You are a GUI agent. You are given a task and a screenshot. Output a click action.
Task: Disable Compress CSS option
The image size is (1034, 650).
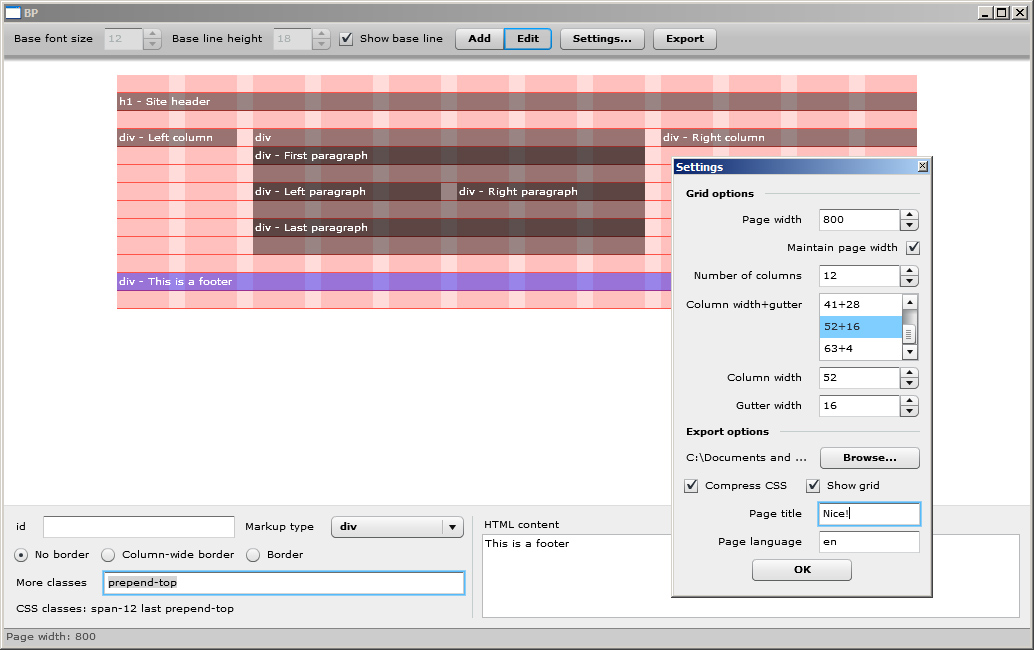click(691, 486)
